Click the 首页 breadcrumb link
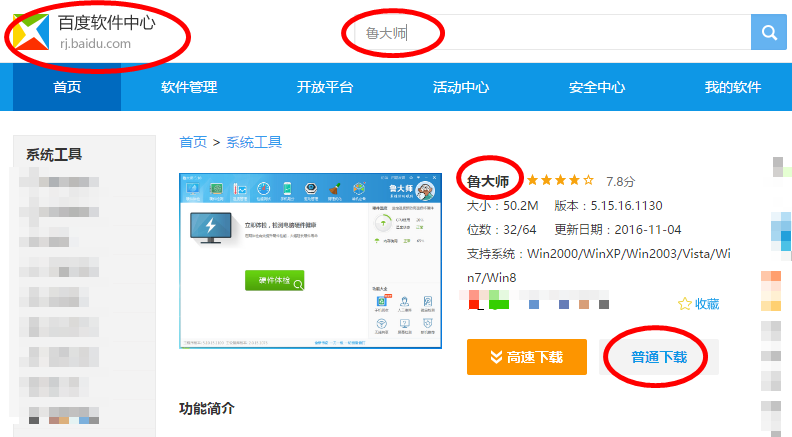 tap(193, 142)
